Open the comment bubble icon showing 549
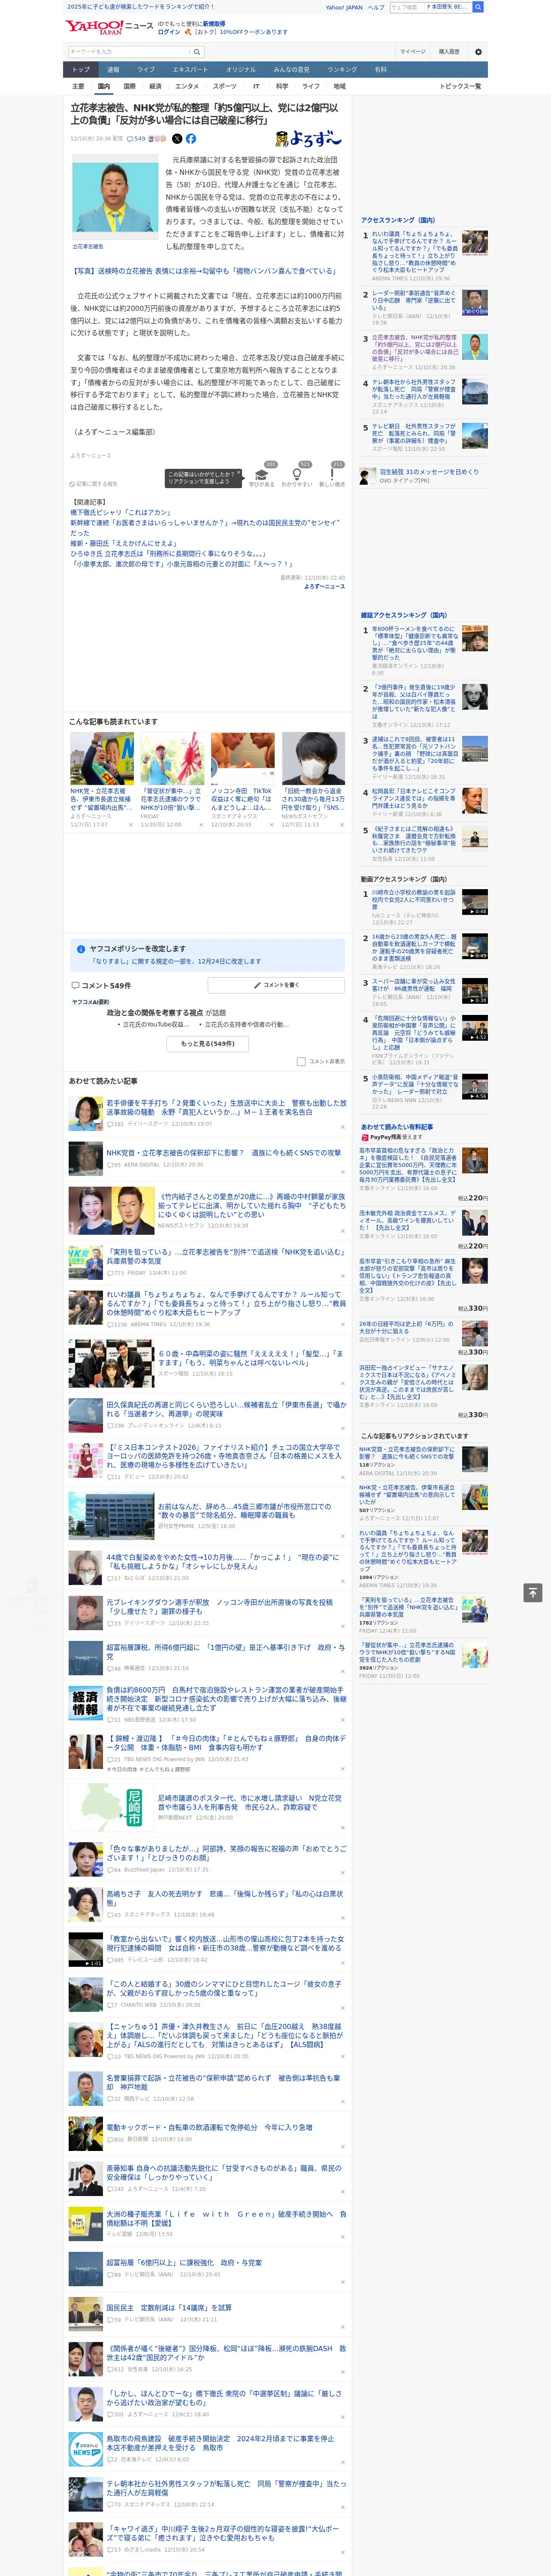 coord(136,139)
